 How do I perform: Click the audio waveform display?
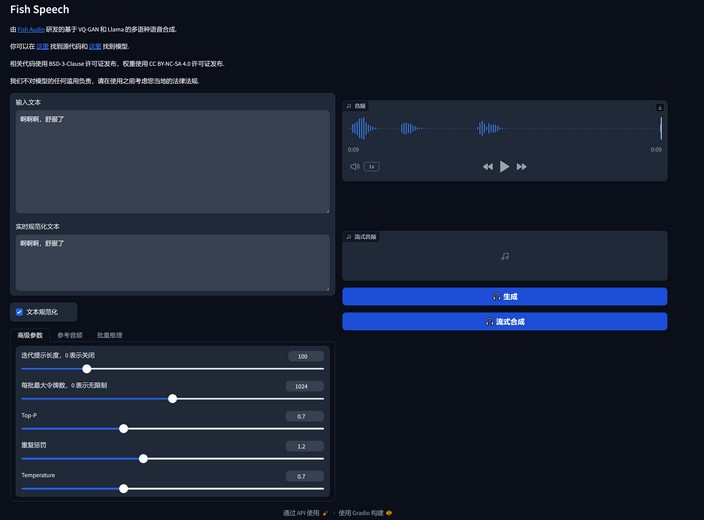[x=505, y=128]
